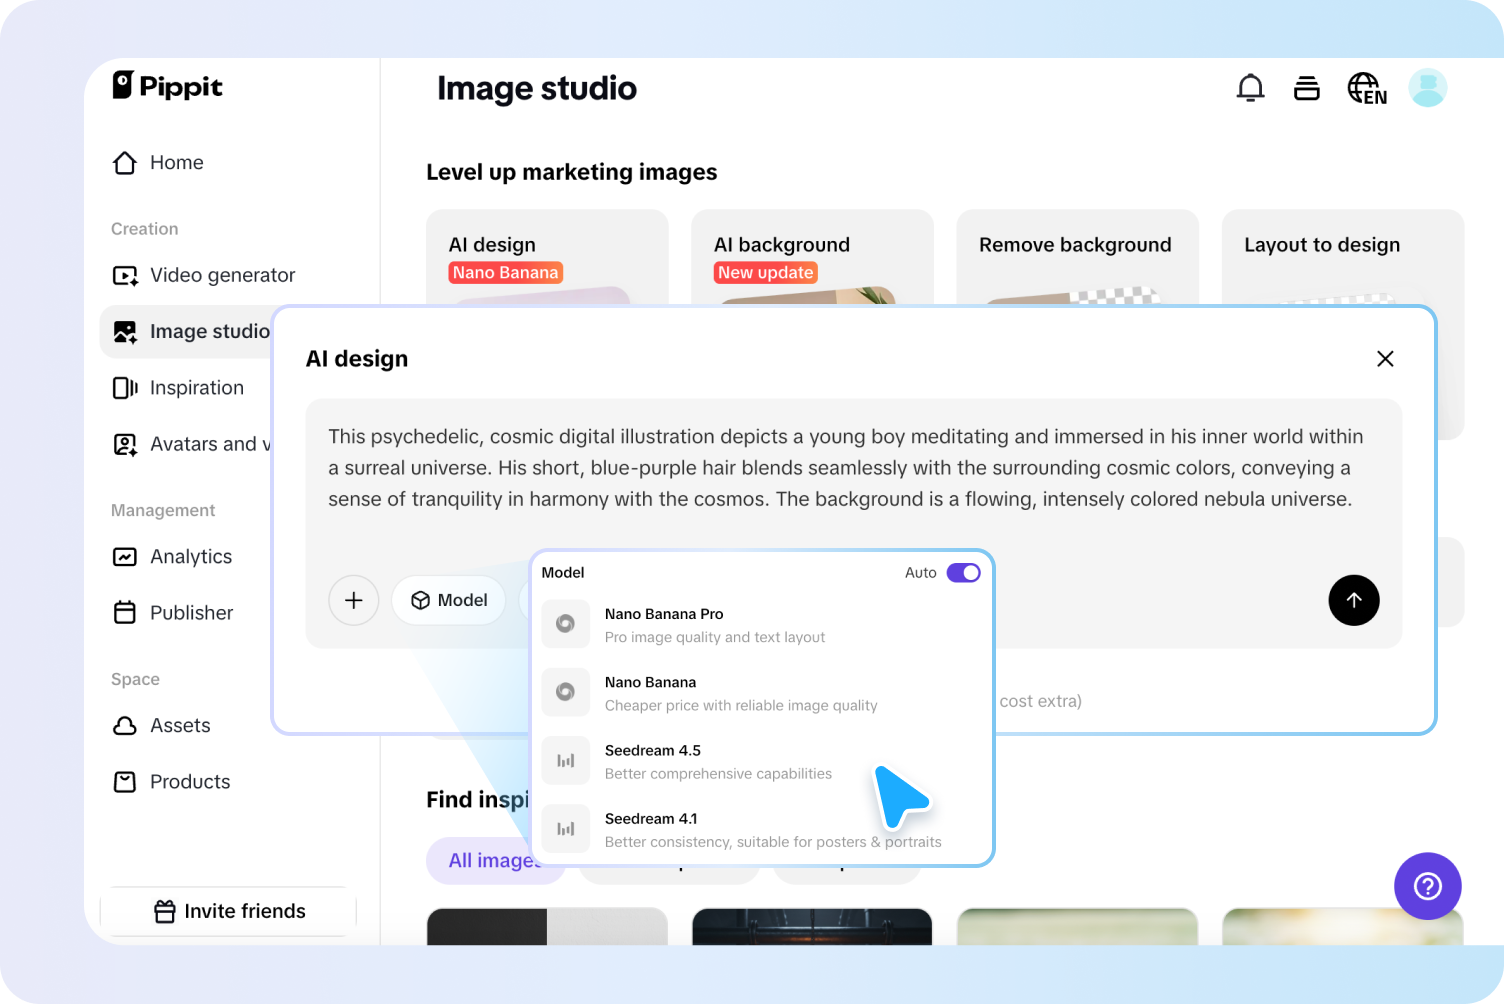Change language via EN globe icon
Viewport: 1504px width, 1004px height.
(x=1367, y=88)
